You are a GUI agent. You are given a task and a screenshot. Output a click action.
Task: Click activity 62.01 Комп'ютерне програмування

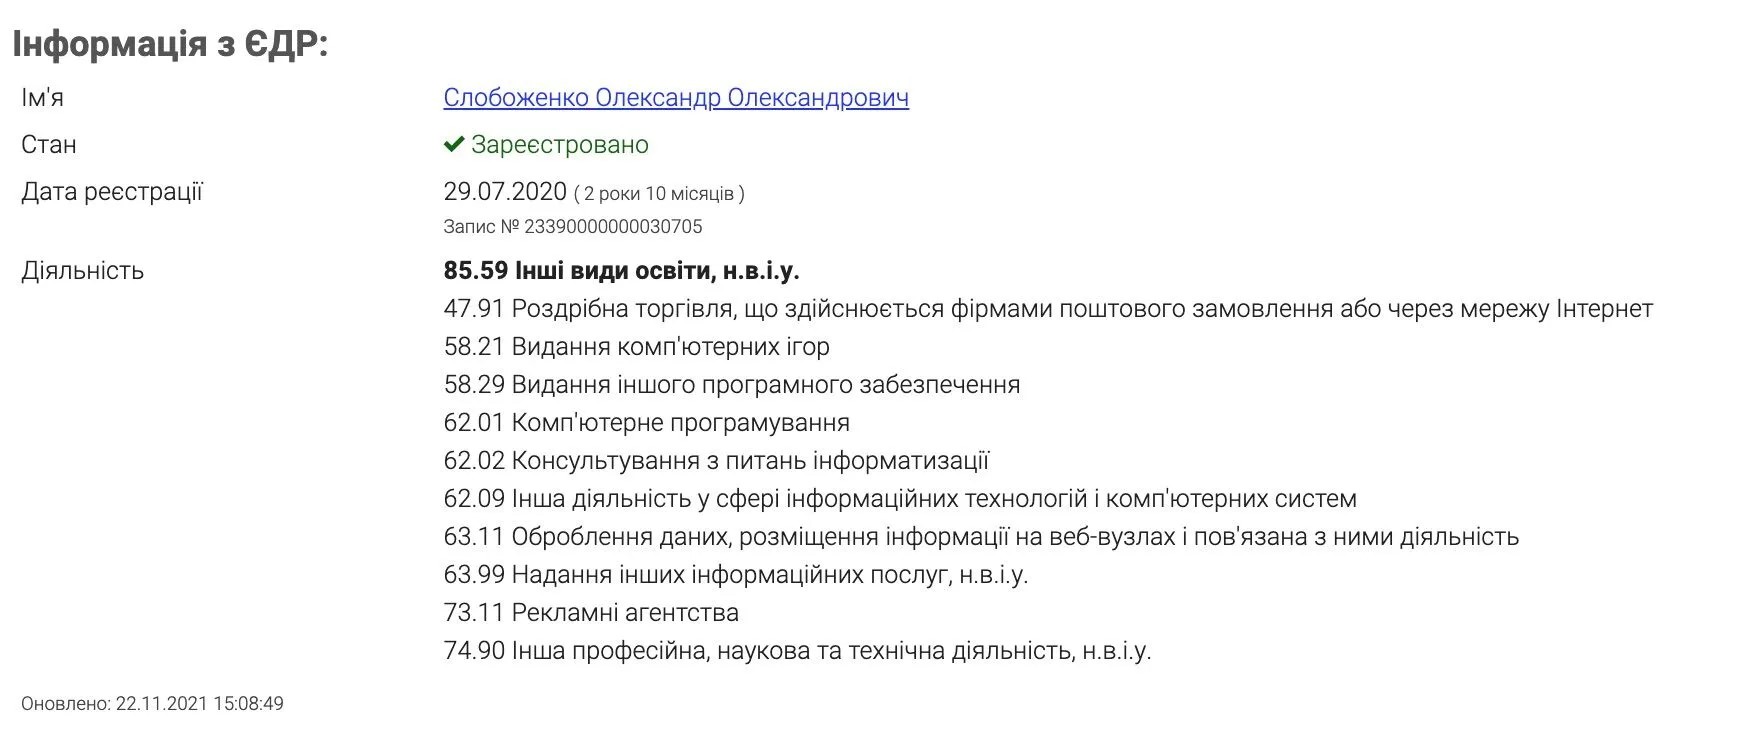(646, 423)
